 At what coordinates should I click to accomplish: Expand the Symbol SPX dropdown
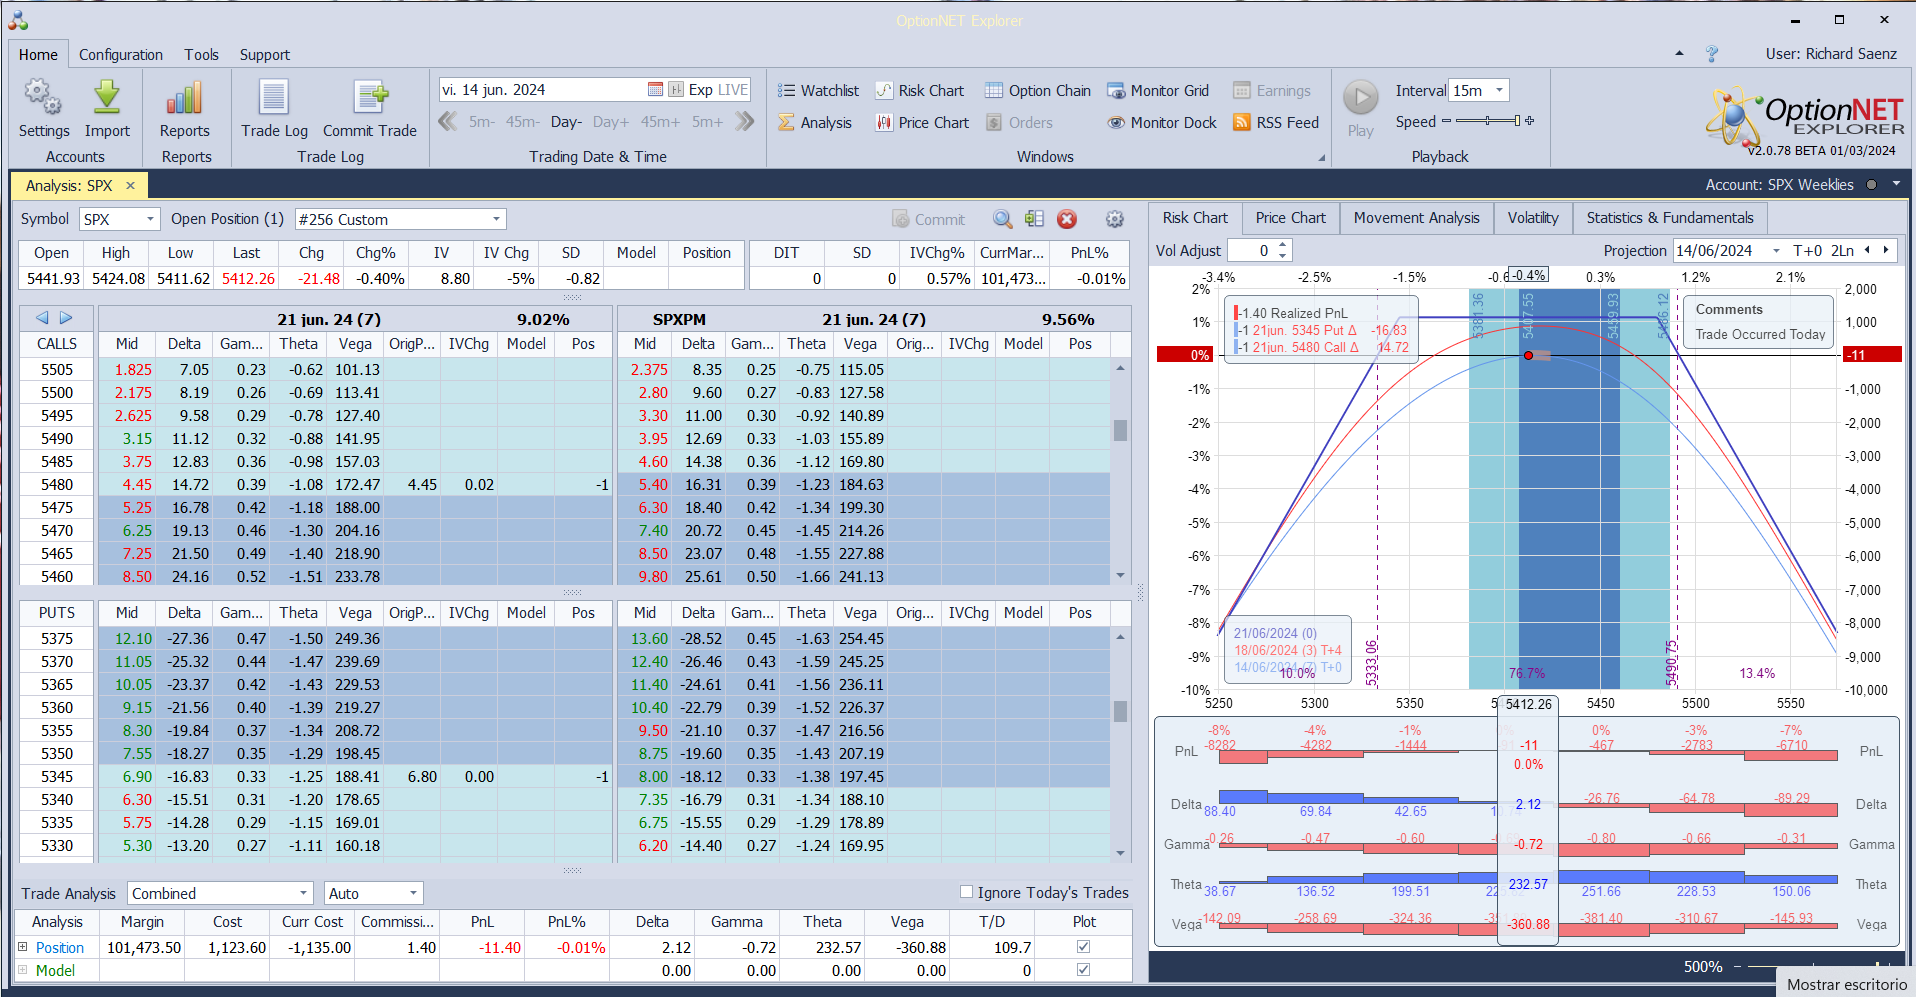150,219
